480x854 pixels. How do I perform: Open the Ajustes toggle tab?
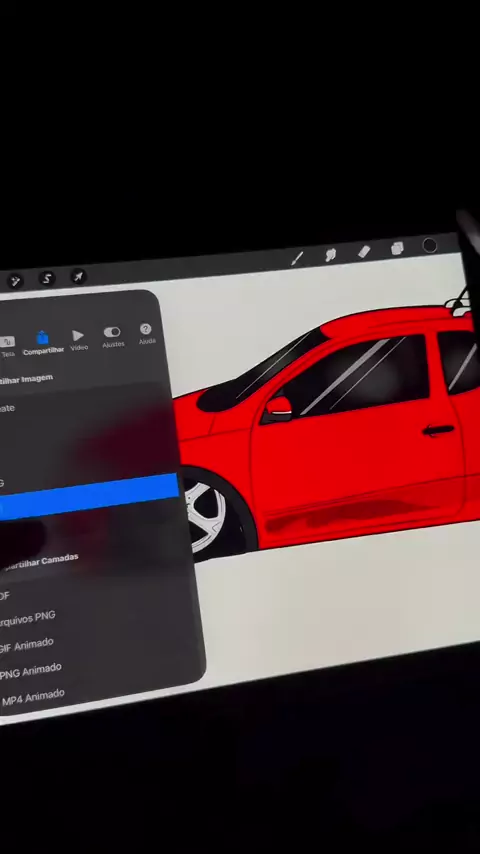click(x=113, y=337)
